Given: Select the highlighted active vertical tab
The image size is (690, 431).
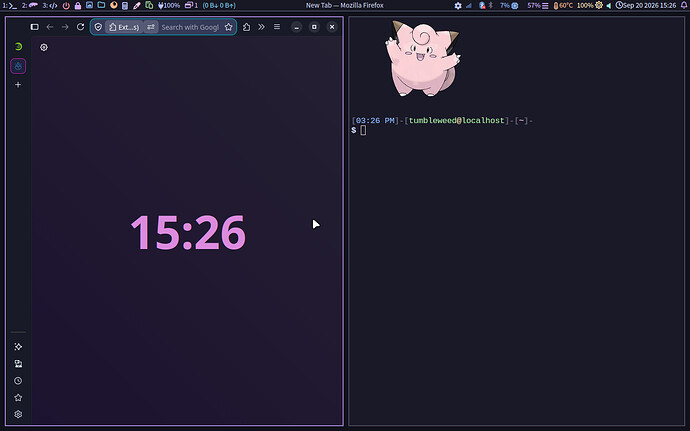Looking at the screenshot, I should [18, 66].
